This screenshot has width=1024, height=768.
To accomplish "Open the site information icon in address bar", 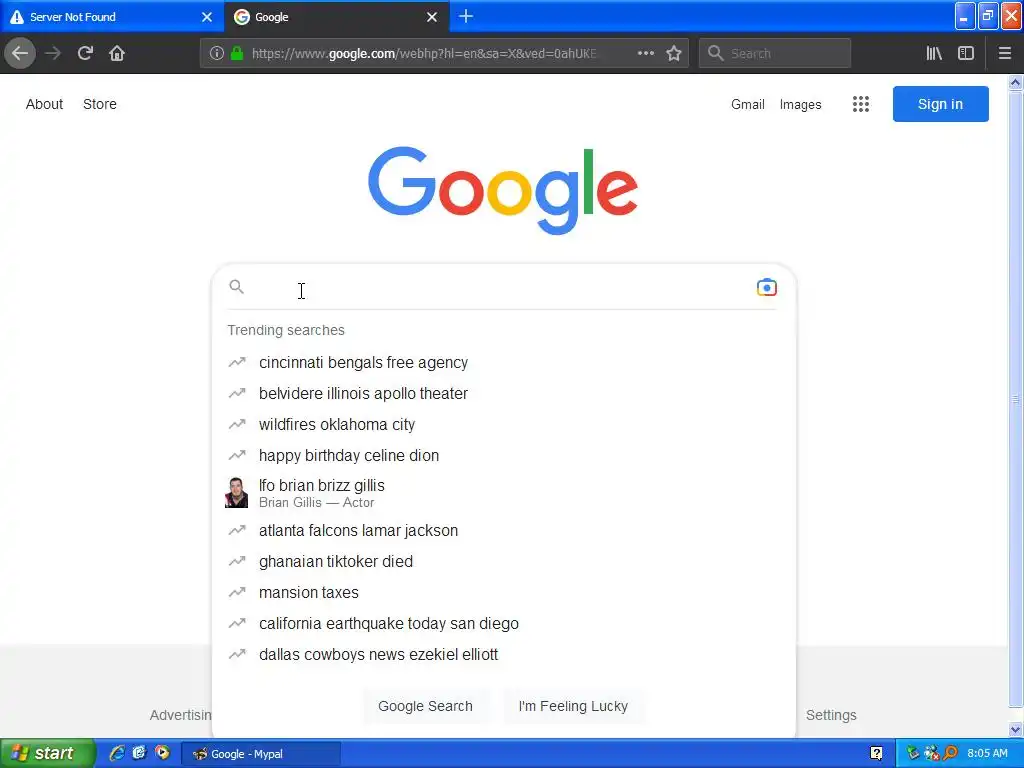I will (x=217, y=54).
